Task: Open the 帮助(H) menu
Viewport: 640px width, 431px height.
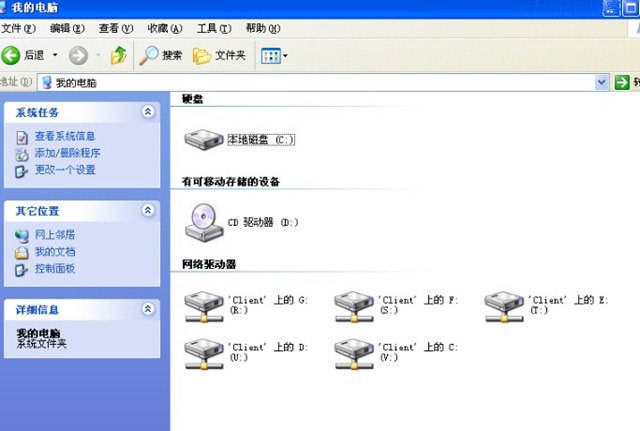Action: [262, 28]
